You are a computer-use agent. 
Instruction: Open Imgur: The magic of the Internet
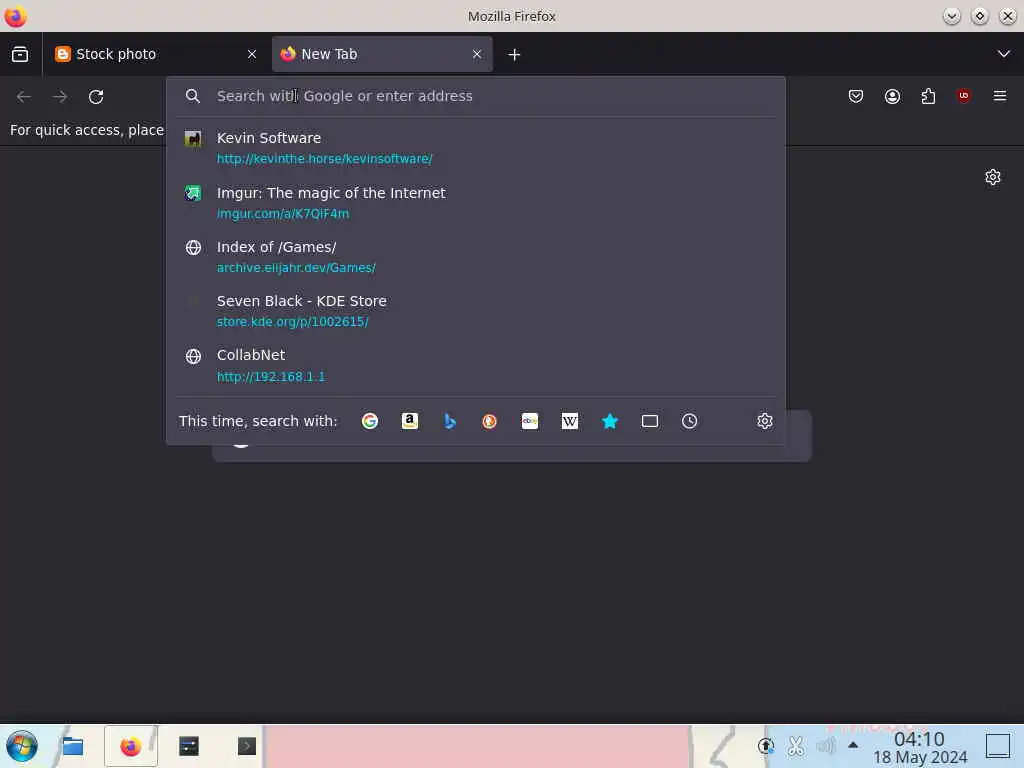coord(476,203)
